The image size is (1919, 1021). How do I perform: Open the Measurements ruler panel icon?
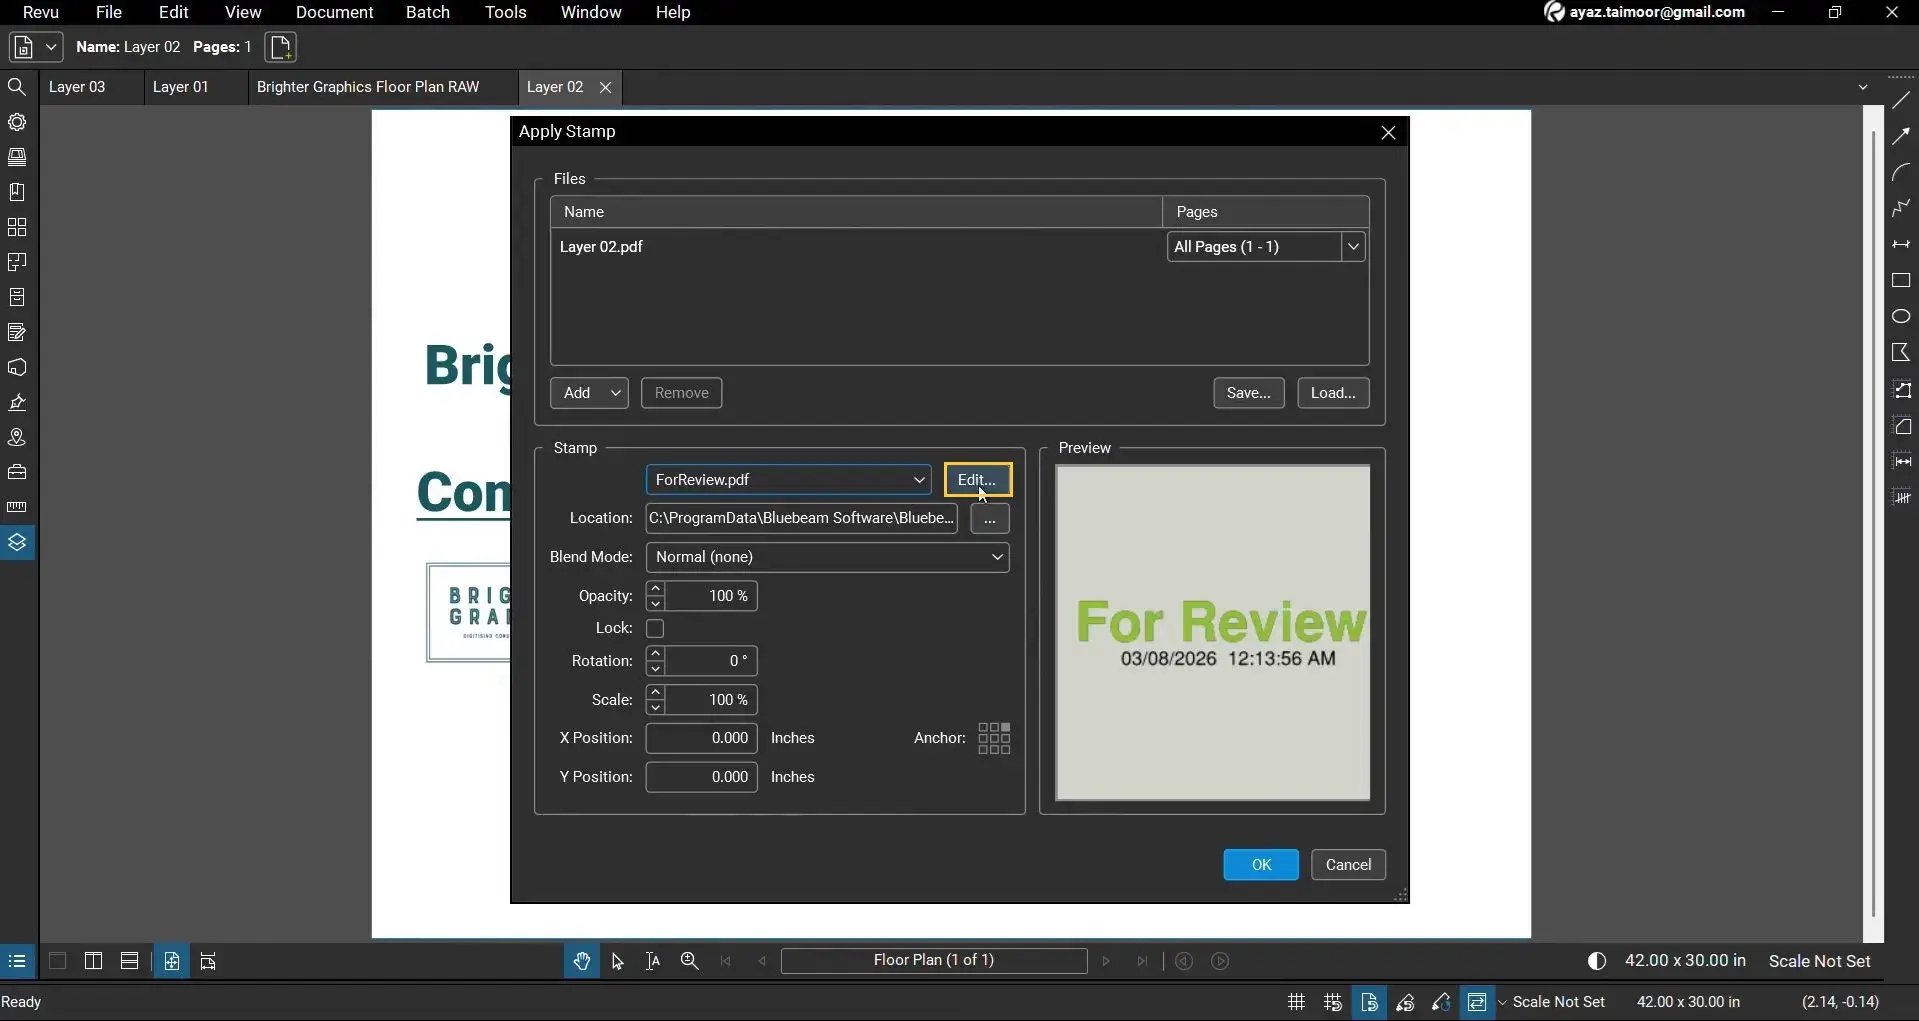pos(17,507)
